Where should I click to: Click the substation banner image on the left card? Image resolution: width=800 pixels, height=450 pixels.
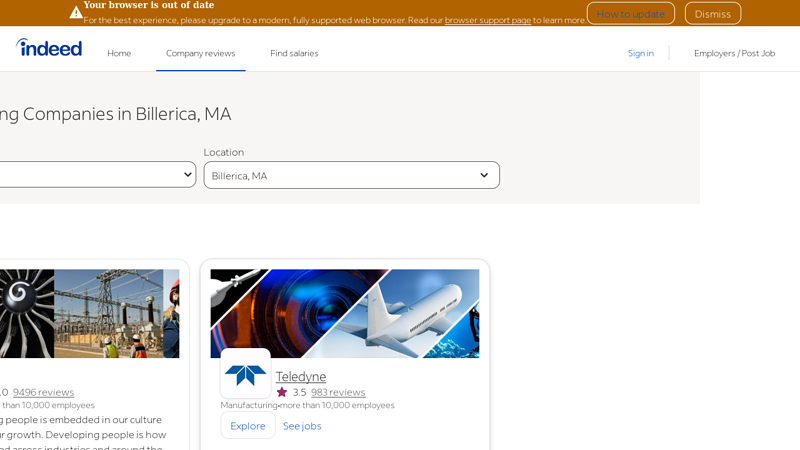[x=90, y=313]
